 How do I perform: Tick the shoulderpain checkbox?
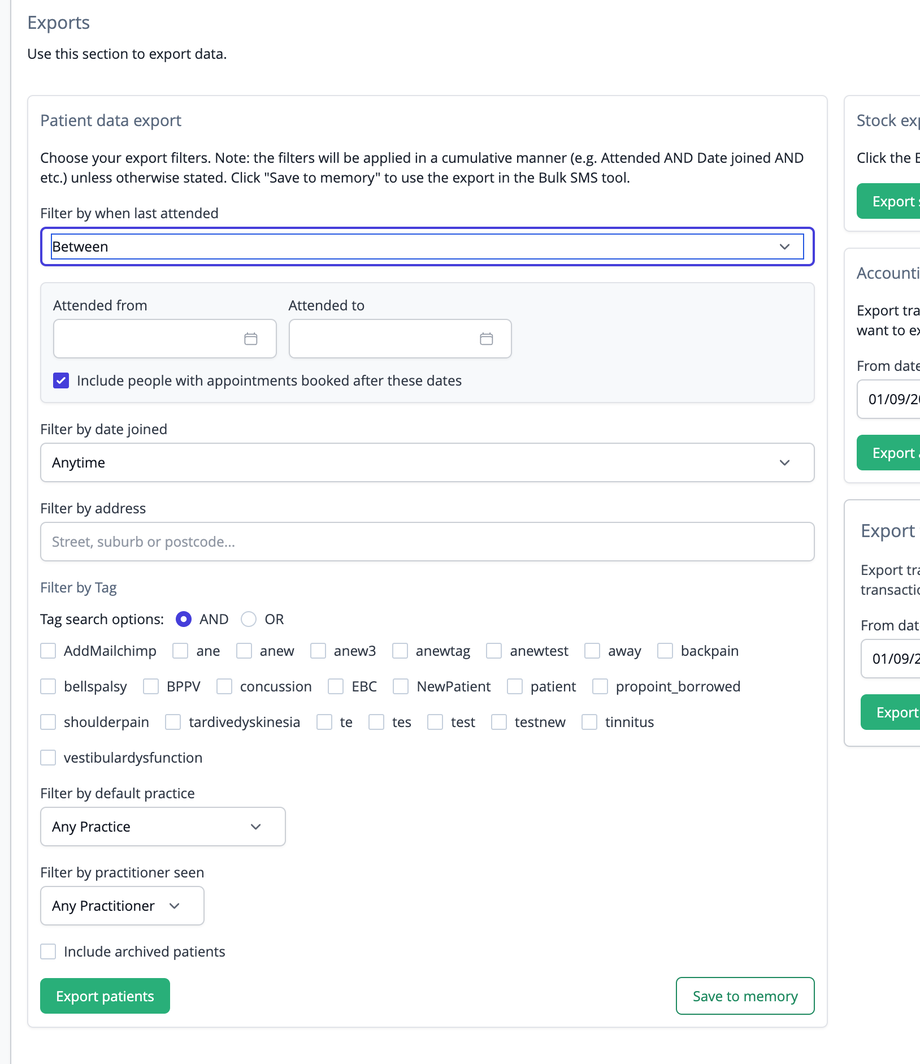[x=48, y=722]
